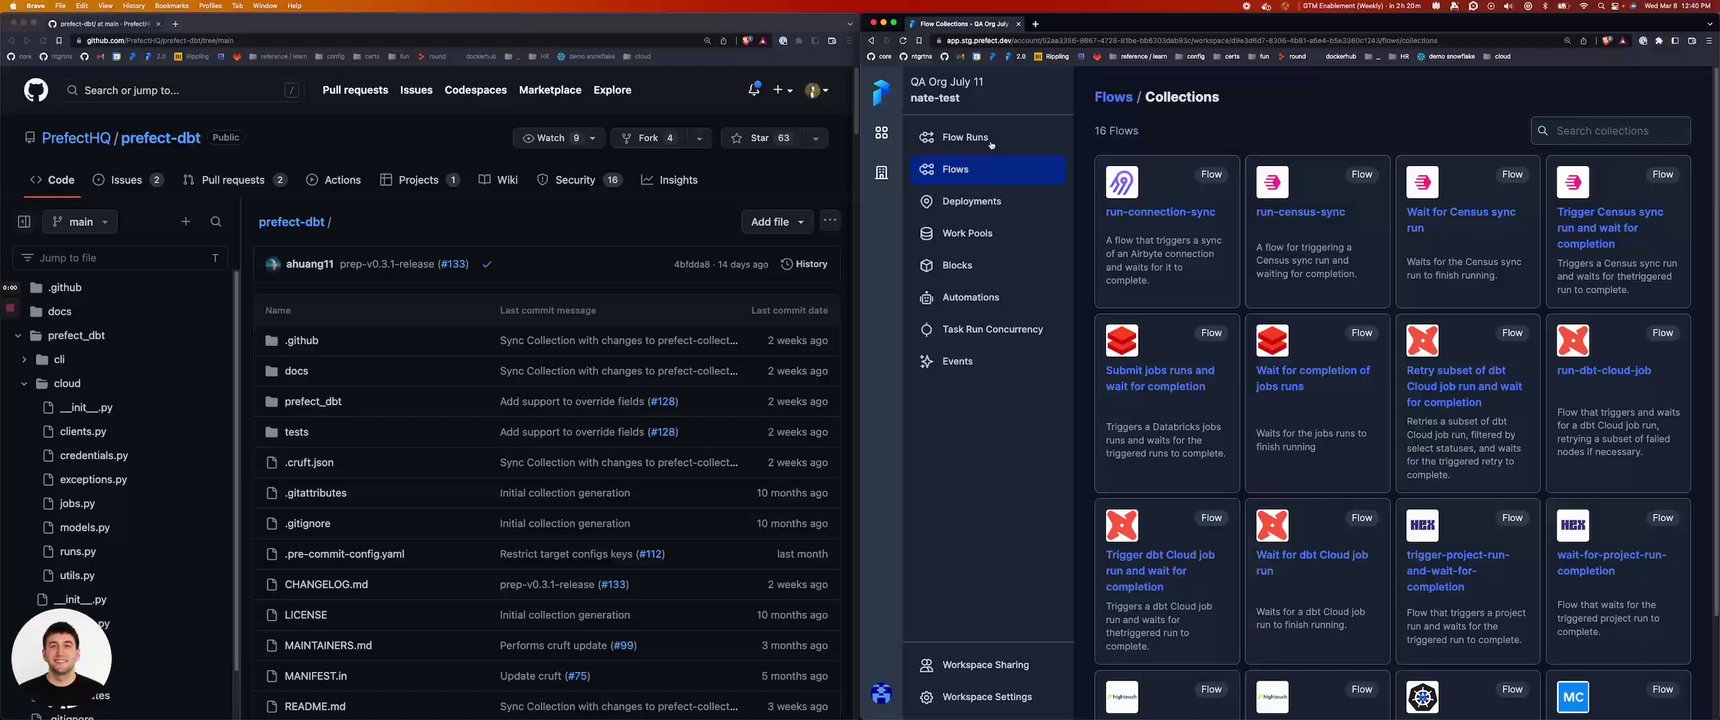This screenshot has height=720, width=1720.
Task: Click the green commit status checkmark
Action: [487, 264]
